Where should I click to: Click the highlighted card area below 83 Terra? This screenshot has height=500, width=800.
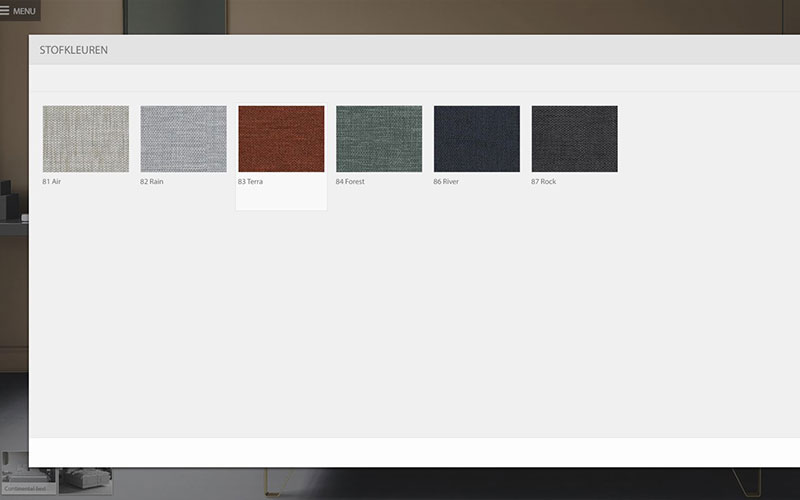281,199
